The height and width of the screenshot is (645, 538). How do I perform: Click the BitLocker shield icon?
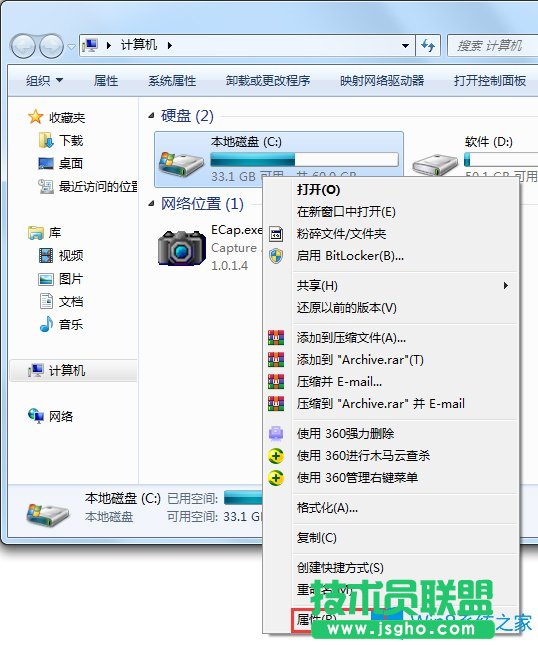point(276,256)
